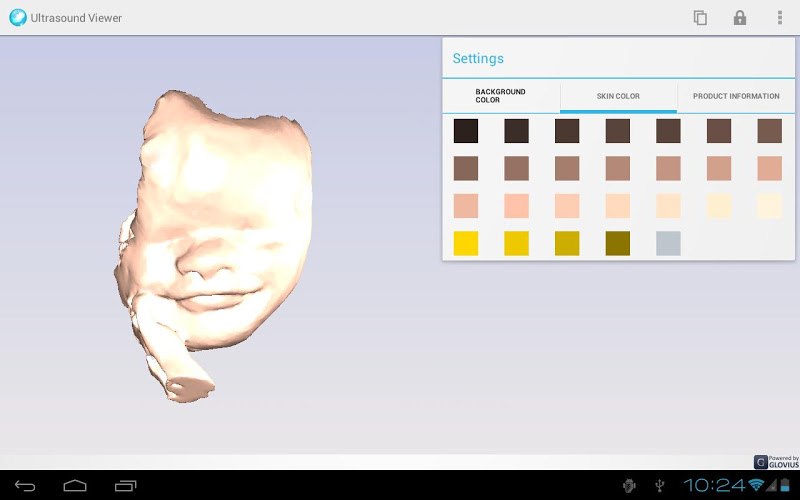Viewport: 800px width, 500px height.
Task: Pick third swatch in second skin row
Action: point(567,168)
